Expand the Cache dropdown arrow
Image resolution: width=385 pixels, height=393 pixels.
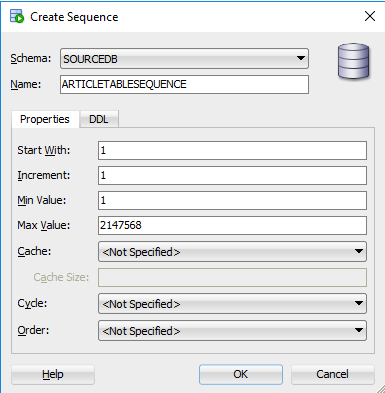pos(359,251)
